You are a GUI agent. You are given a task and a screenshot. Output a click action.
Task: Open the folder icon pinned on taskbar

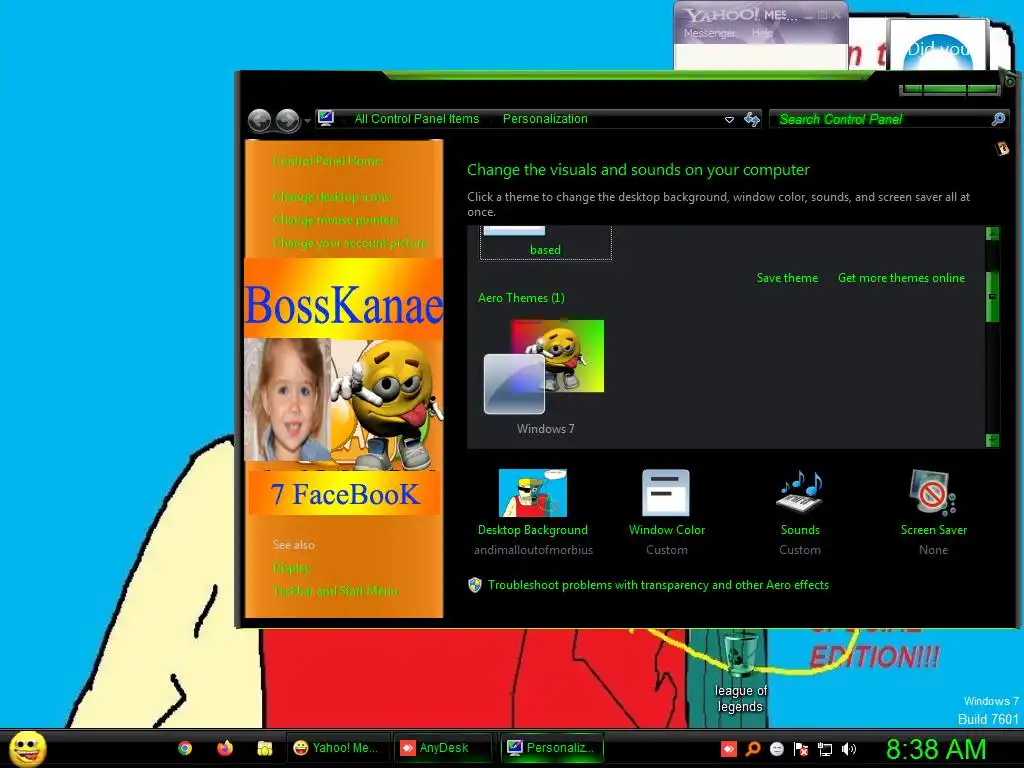264,748
